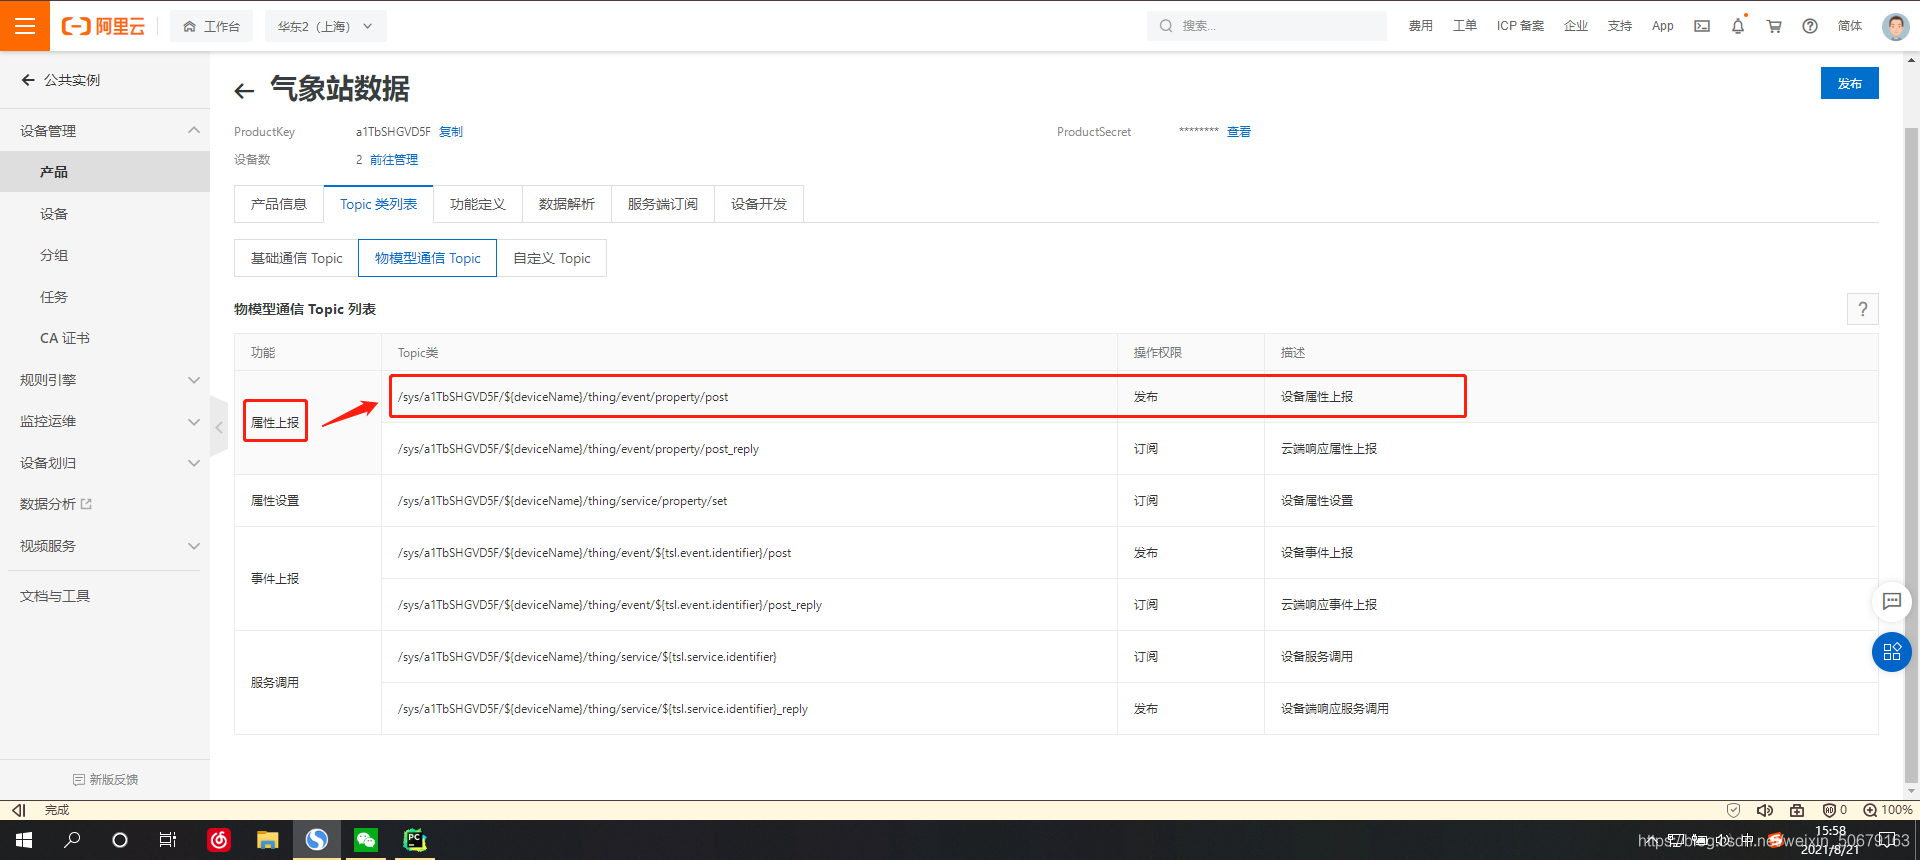Screen dimensions: 1920x860
Task: Click the 前往管理 link
Action: coord(394,160)
